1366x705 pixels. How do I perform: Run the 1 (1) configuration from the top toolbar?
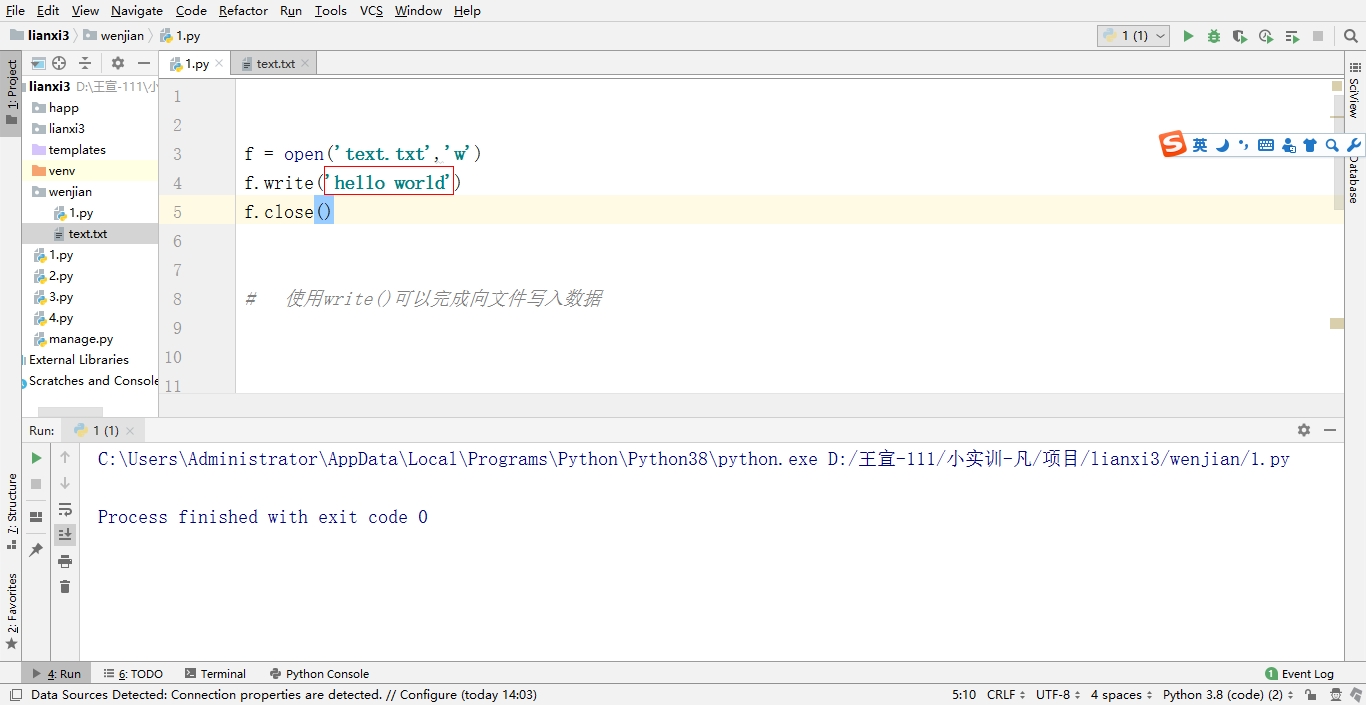click(x=1188, y=36)
